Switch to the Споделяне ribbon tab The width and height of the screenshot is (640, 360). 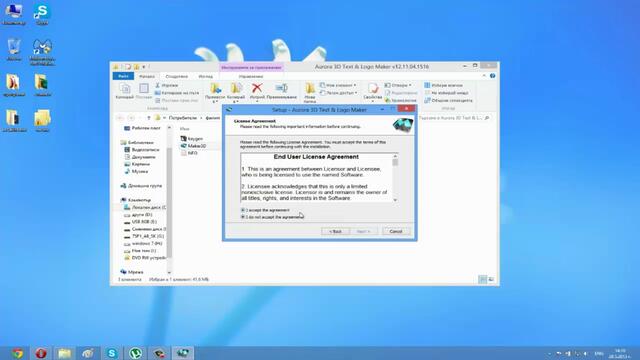177,76
